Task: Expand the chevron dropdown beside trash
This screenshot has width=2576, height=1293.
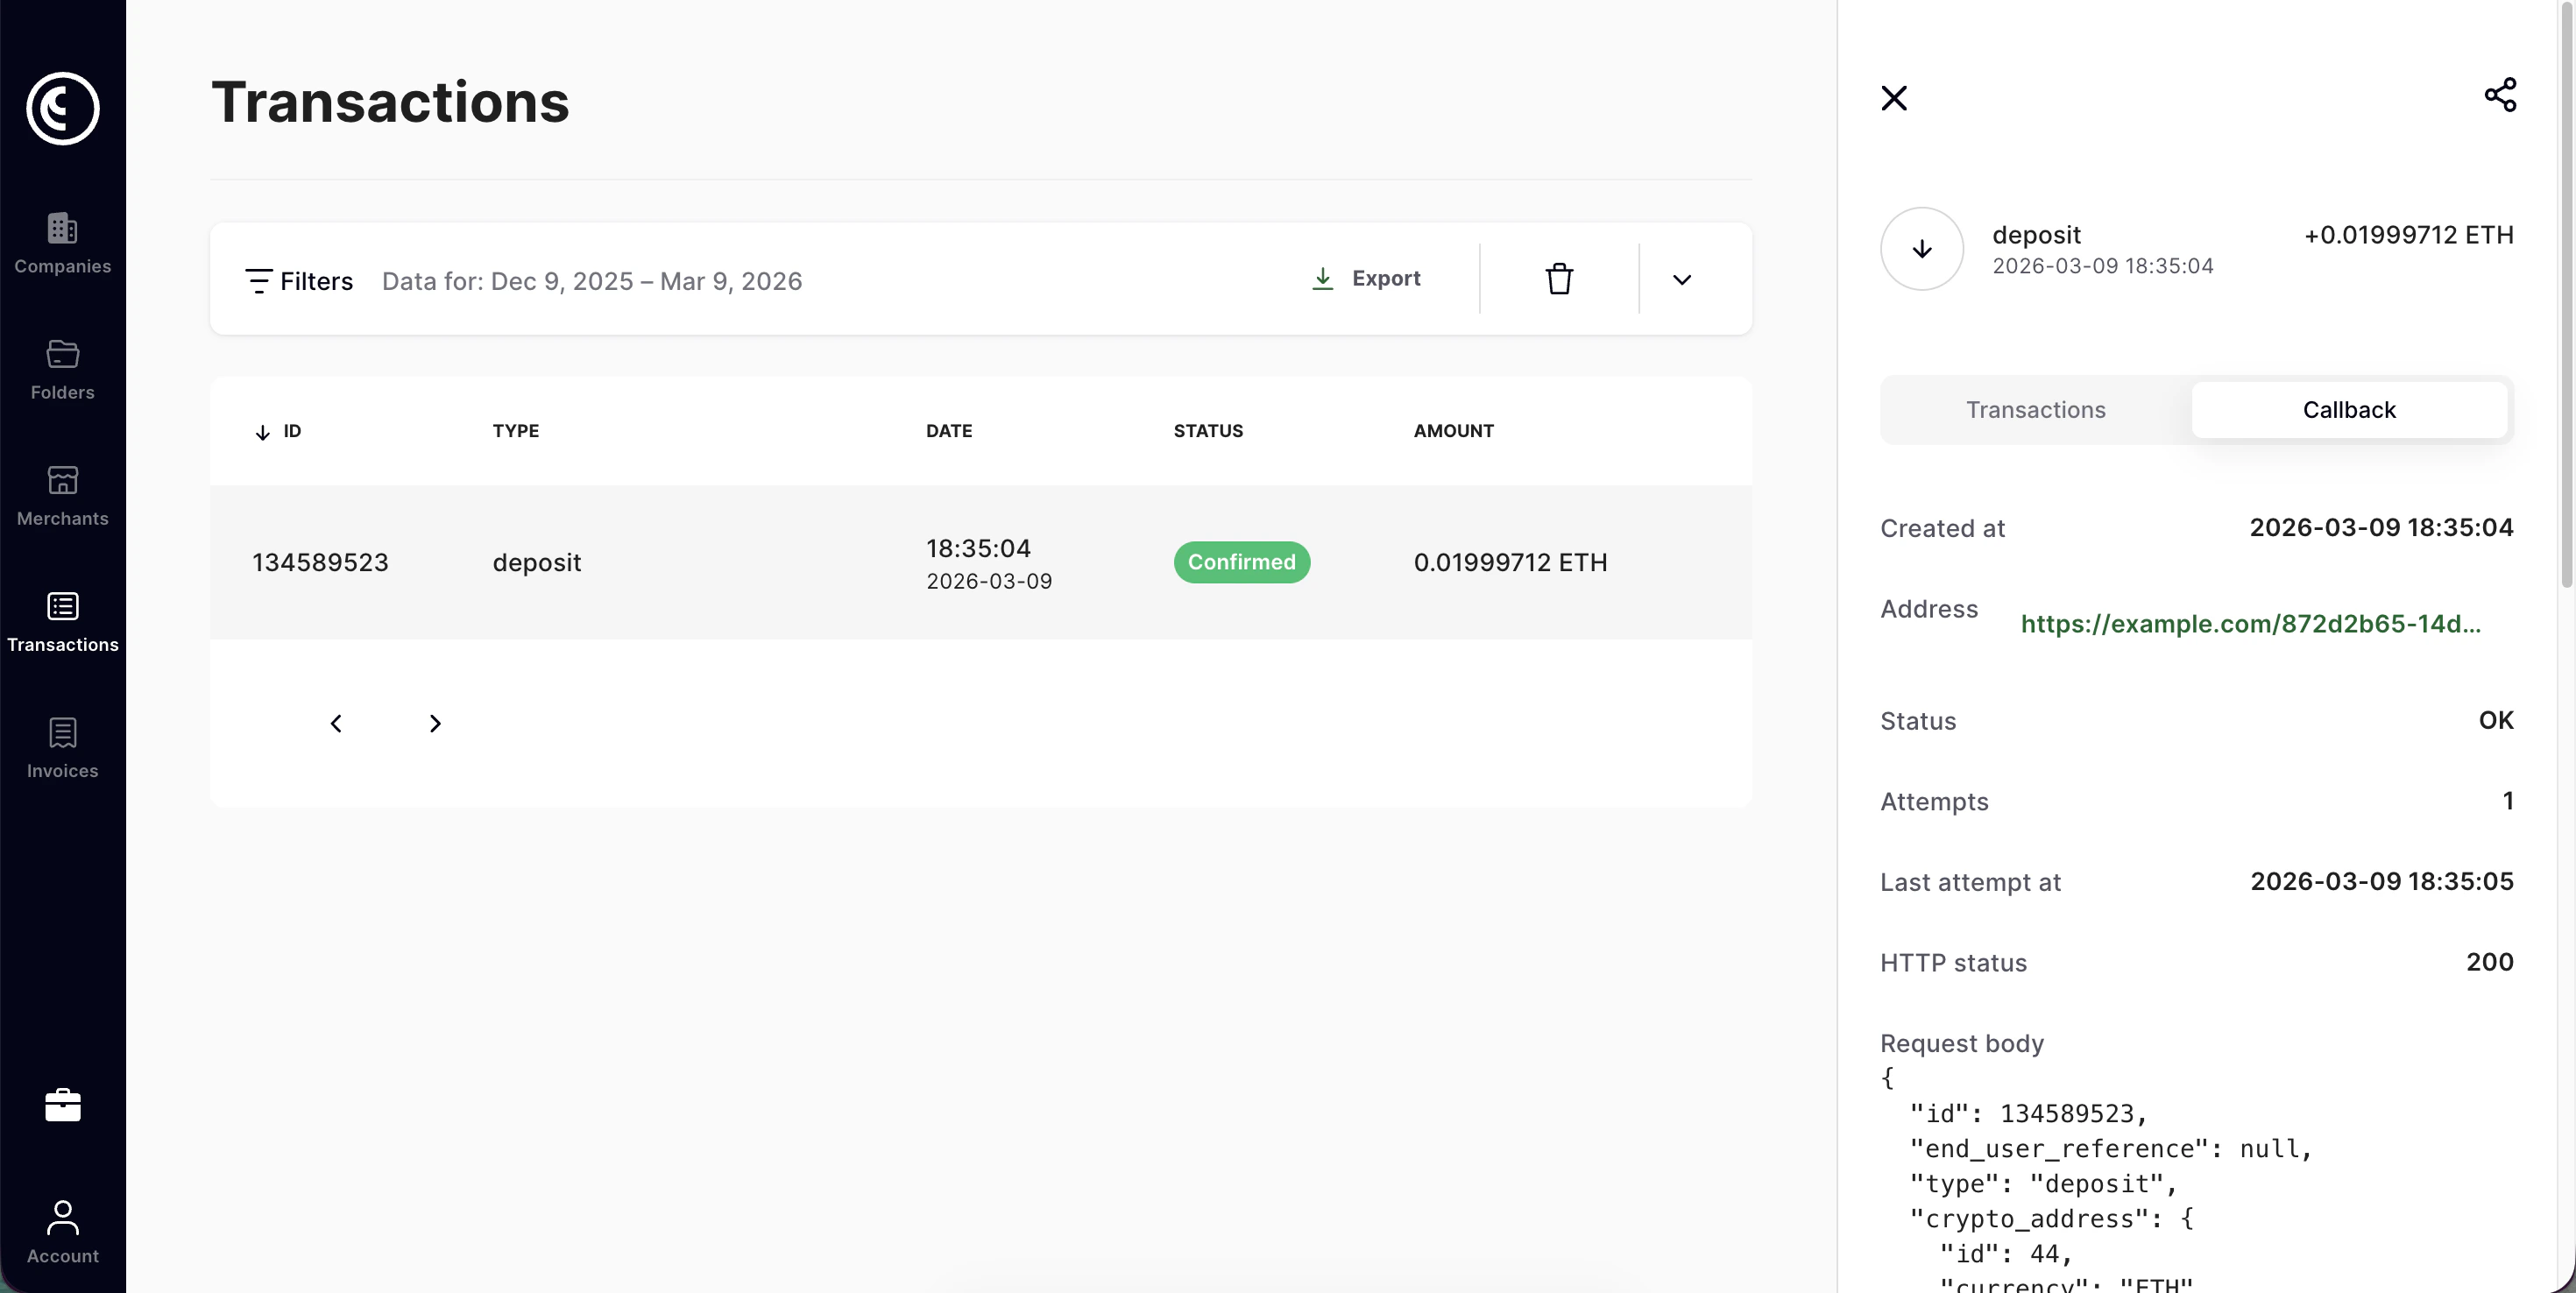Action: click(1682, 280)
